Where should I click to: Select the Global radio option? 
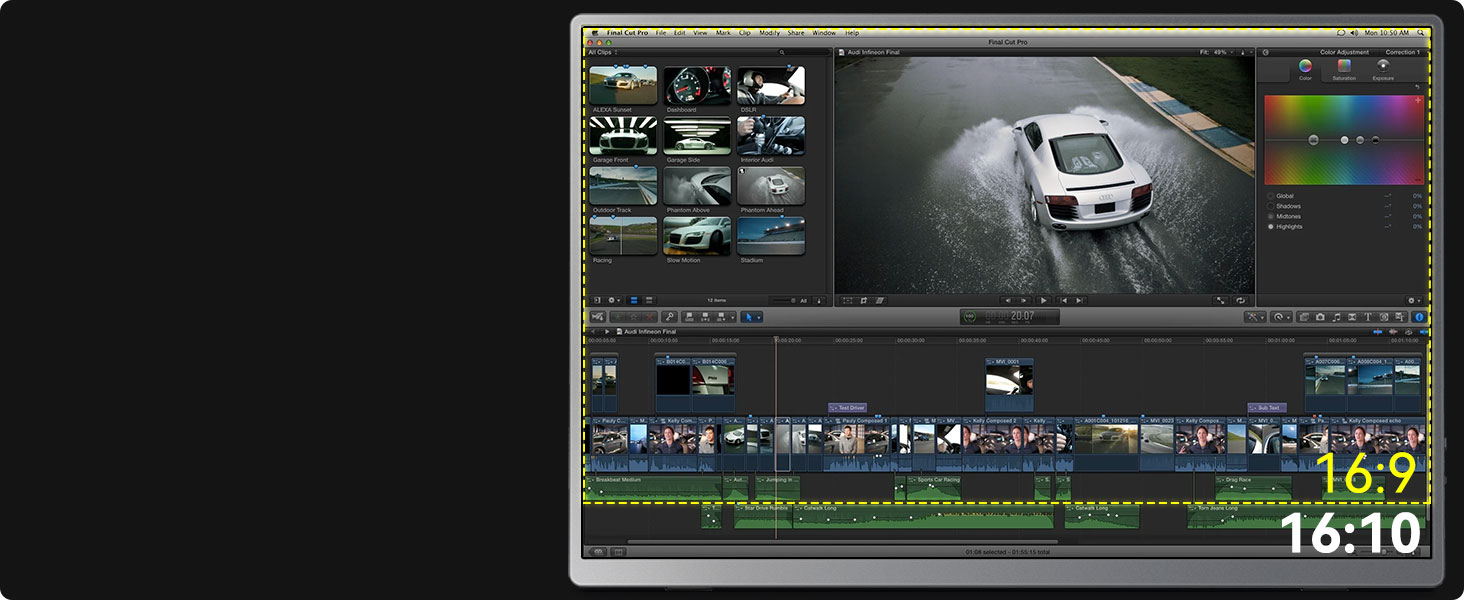1271,196
